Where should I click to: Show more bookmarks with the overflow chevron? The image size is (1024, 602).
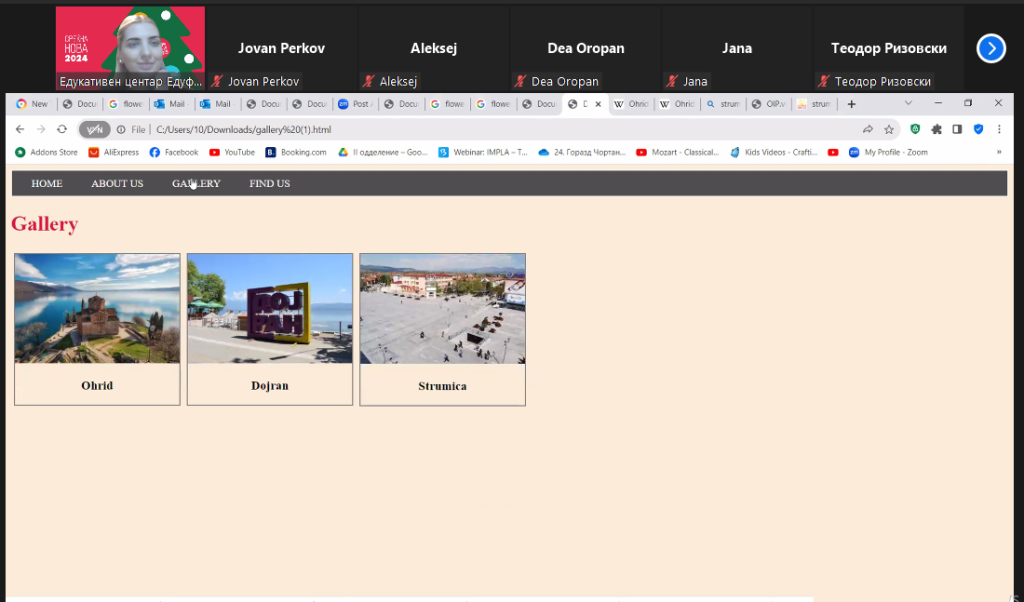999,152
